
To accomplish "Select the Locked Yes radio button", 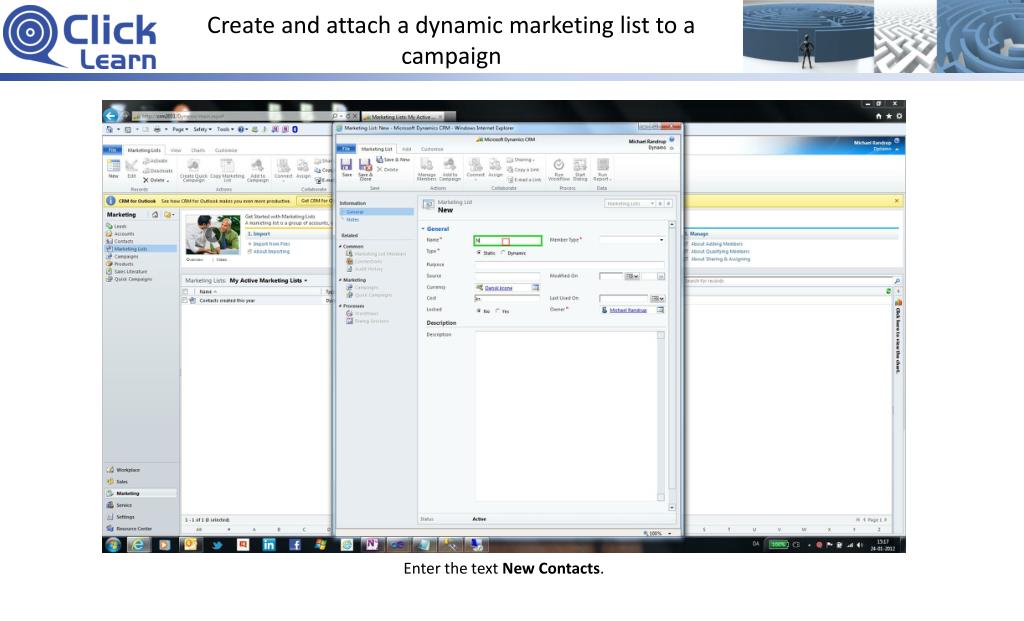I will click(x=498, y=311).
